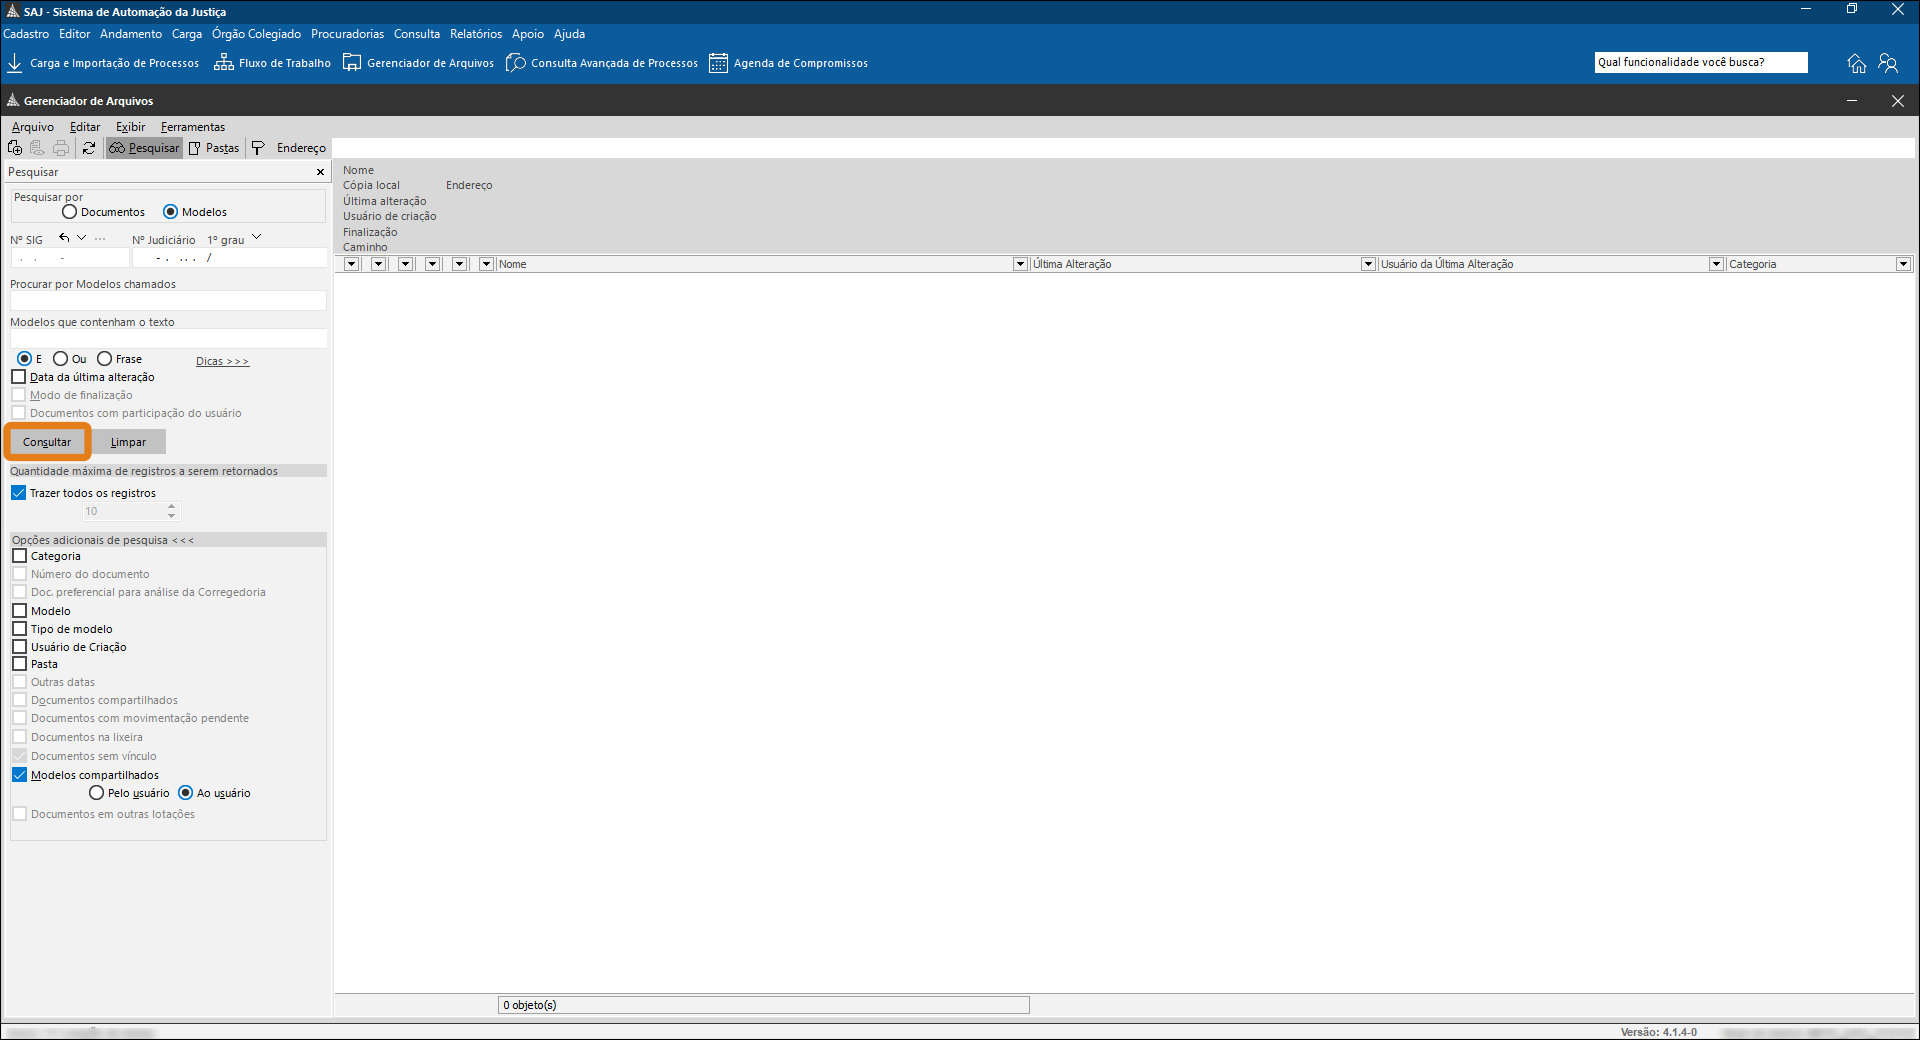This screenshot has height=1040, width=1920.
Task: Click the home icon at top right
Action: tap(1857, 63)
